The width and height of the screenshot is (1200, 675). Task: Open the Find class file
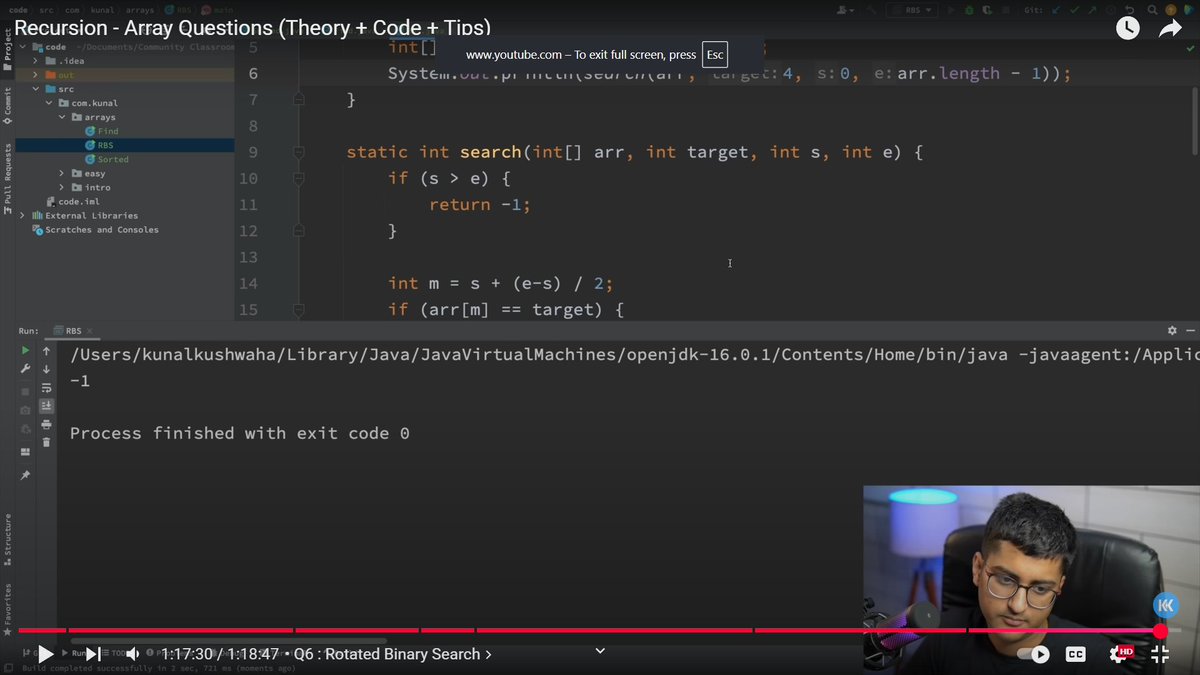[x=101, y=131]
